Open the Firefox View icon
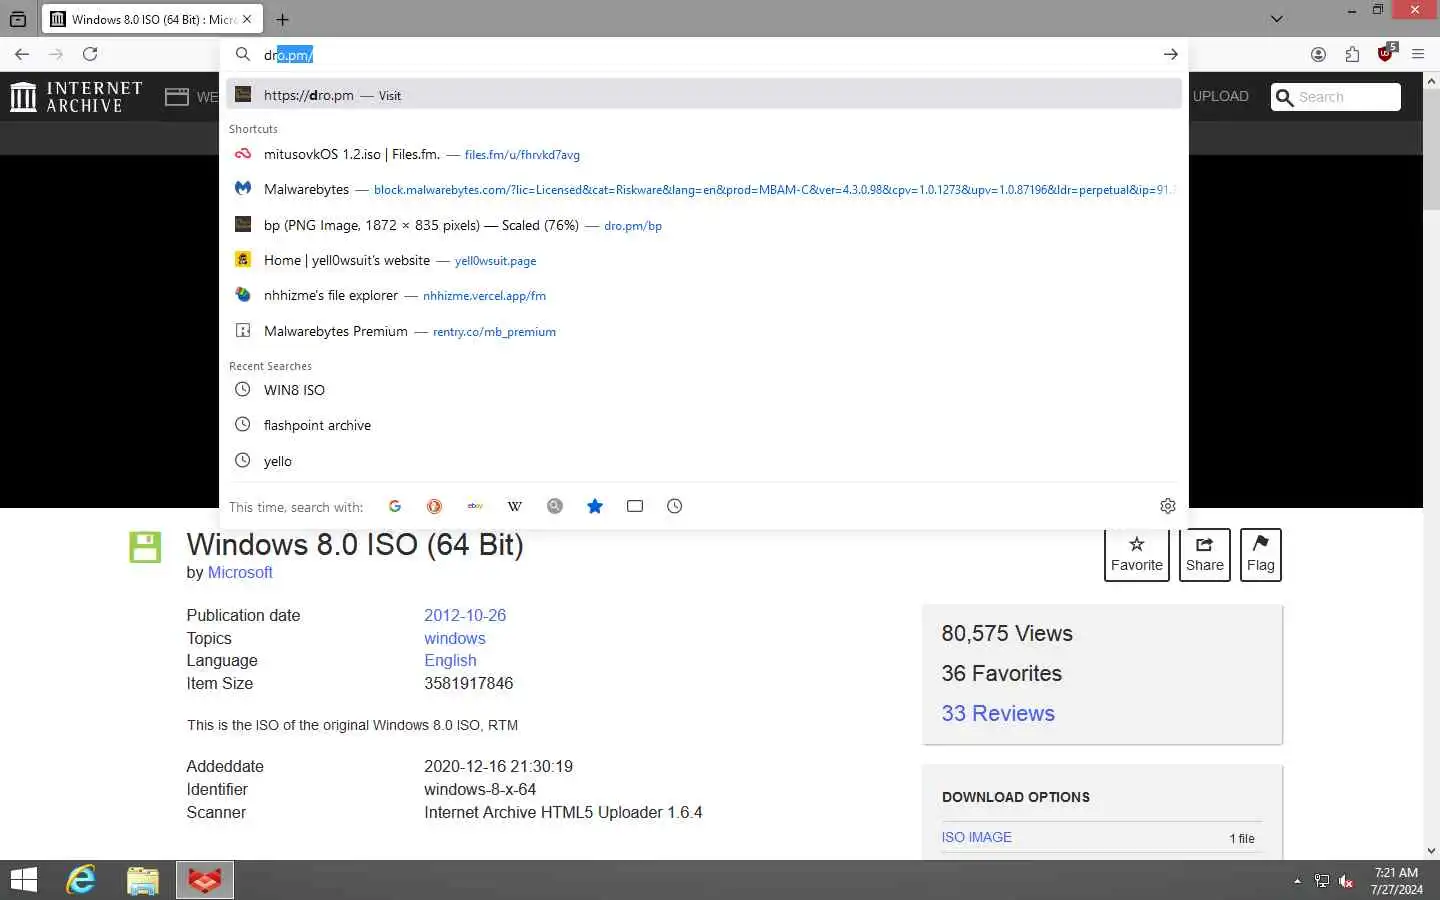The image size is (1440, 900). 18,19
